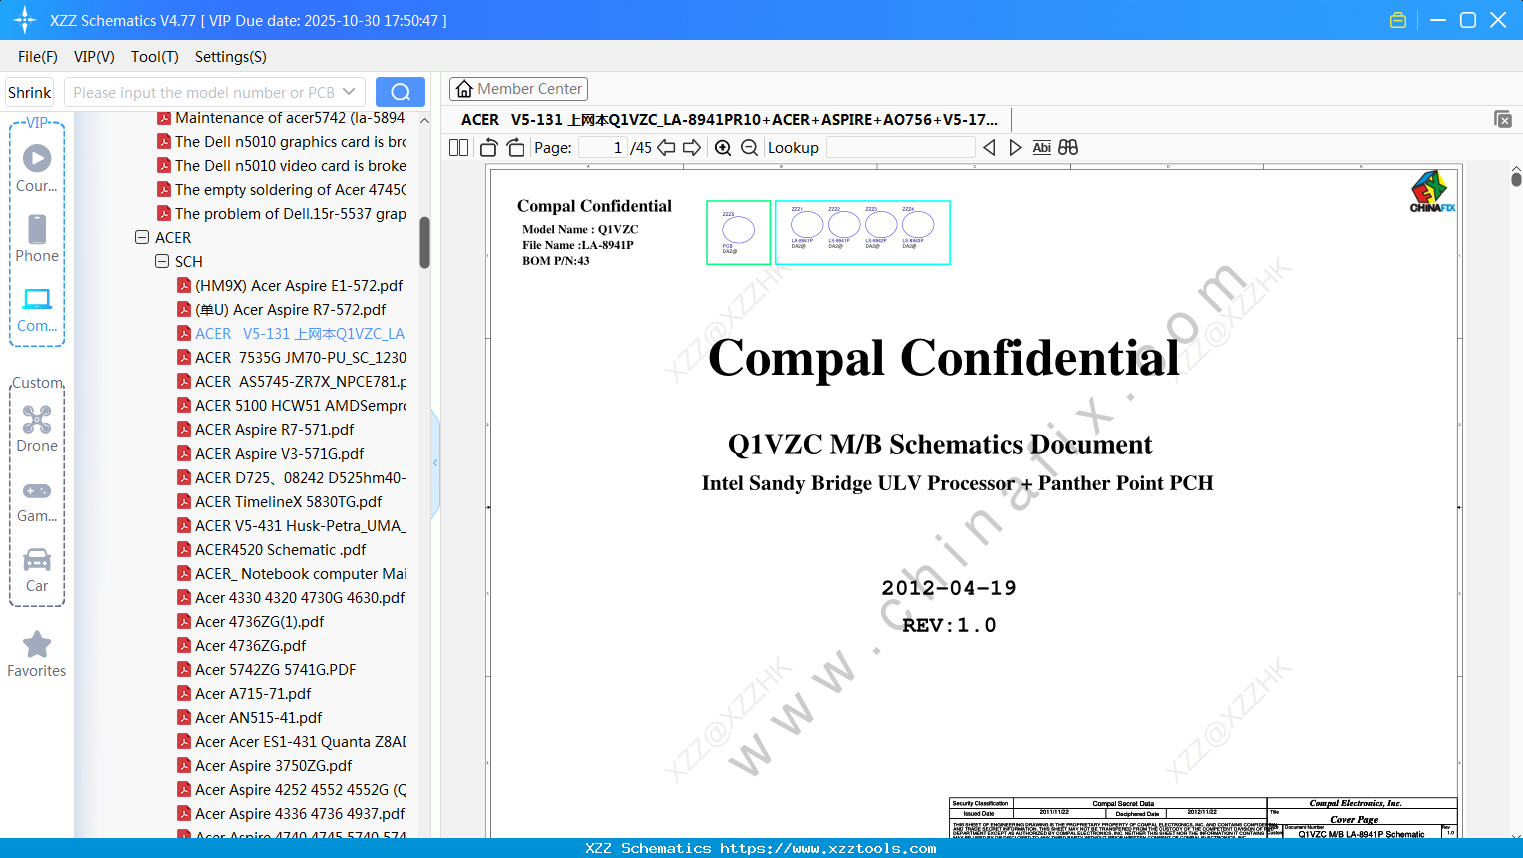This screenshot has width=1523, height=858.
Task: Click the page number field
Action: click(602, 148)
